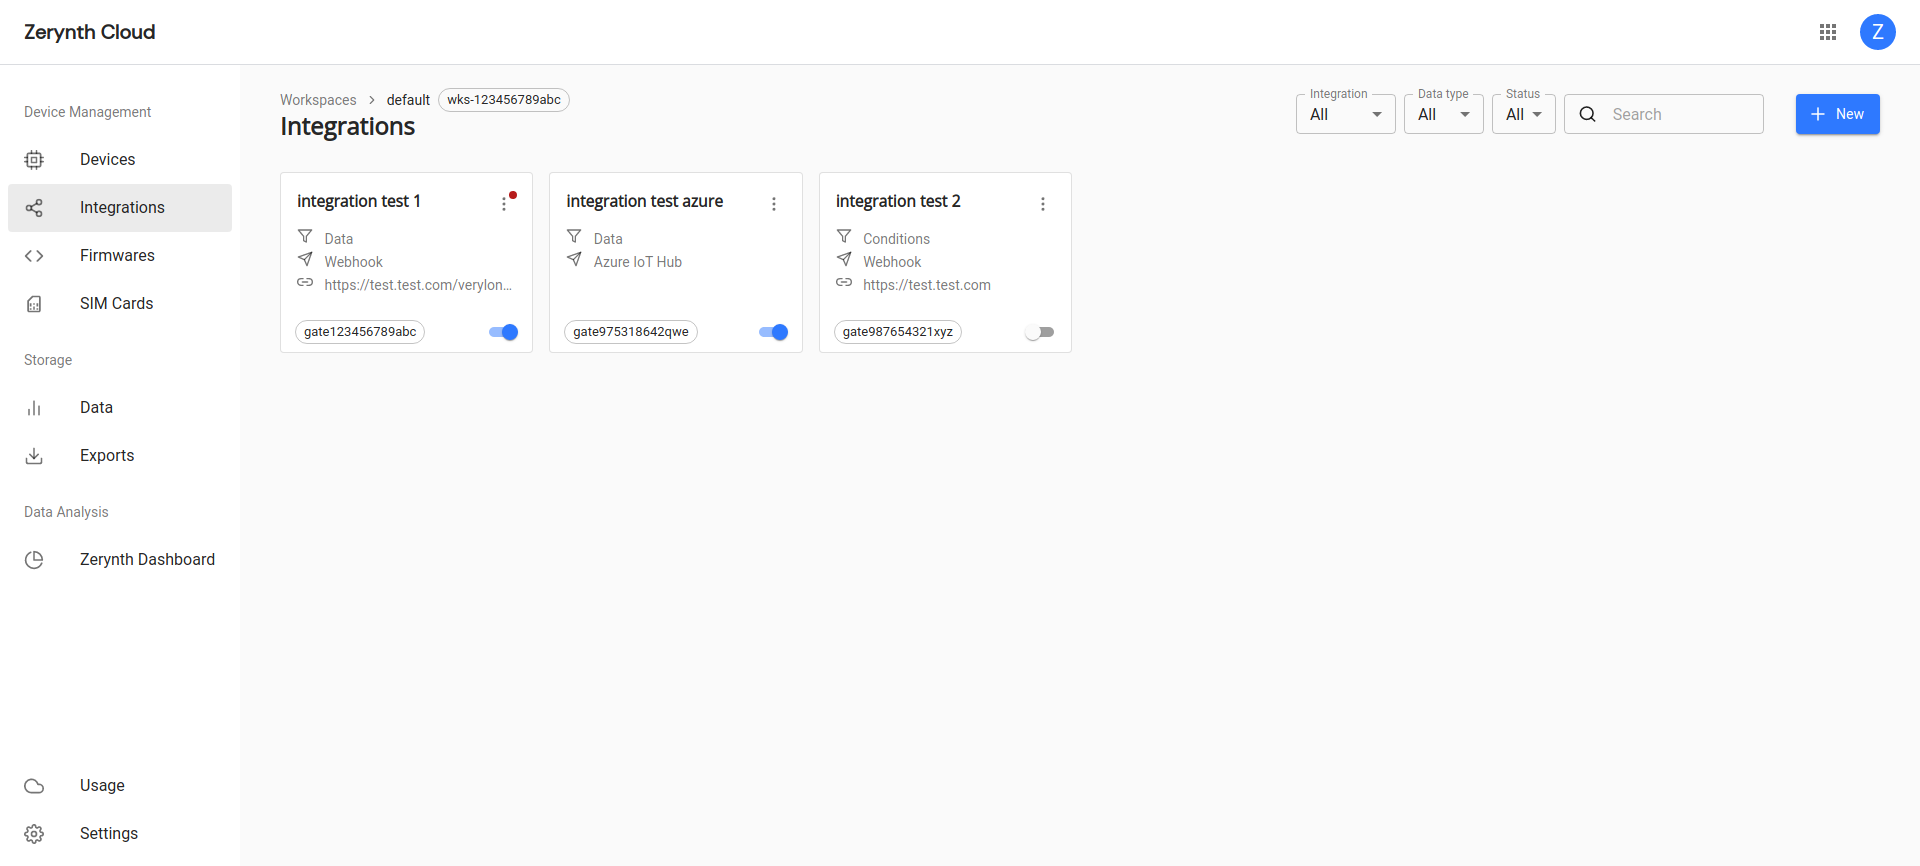Enable the integration test 2 toggle

click(x=1040, y=332)
